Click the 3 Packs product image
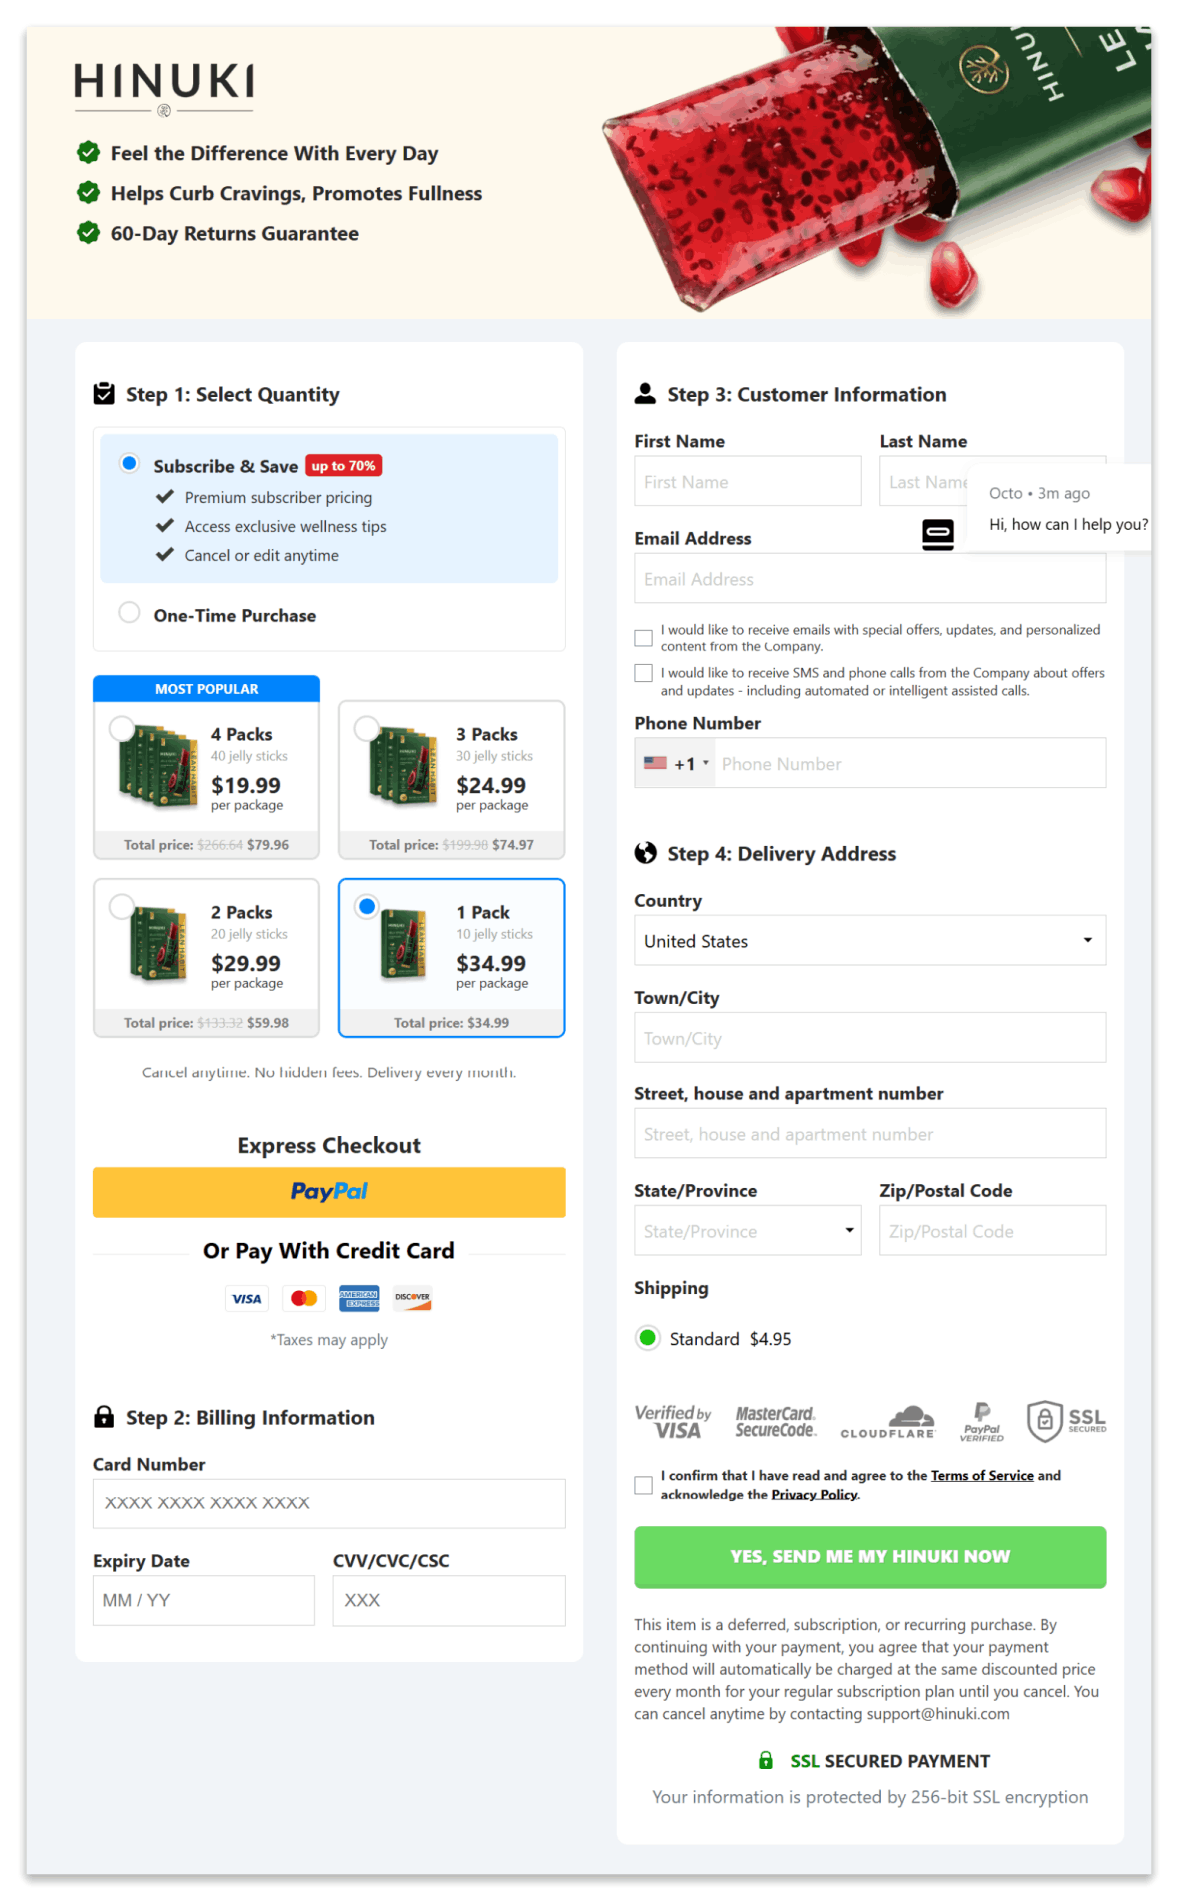 click(x=403, y=765)
